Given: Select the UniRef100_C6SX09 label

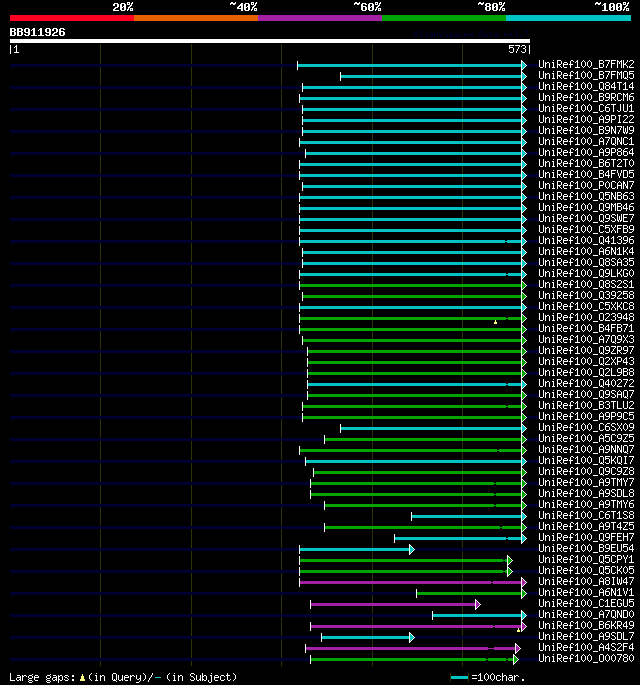Looking at the screenshot, I should tap(586, 427).
